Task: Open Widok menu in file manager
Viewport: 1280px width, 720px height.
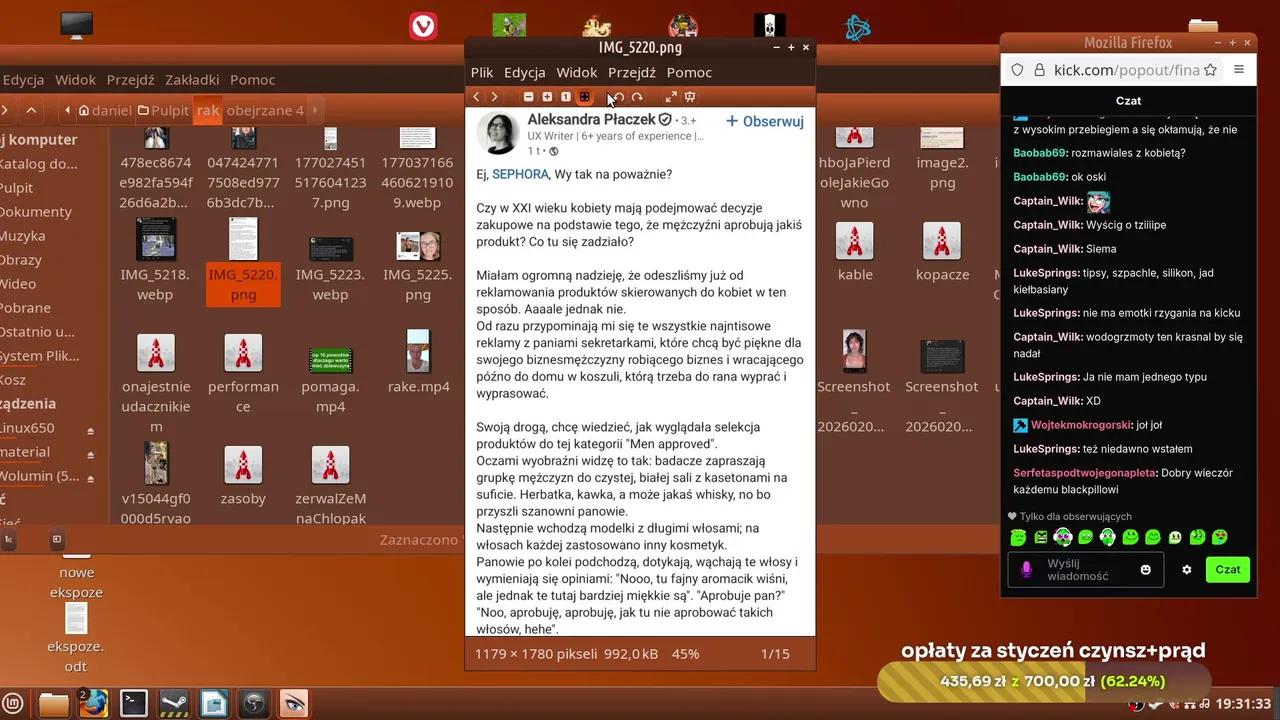Action: 76,80
